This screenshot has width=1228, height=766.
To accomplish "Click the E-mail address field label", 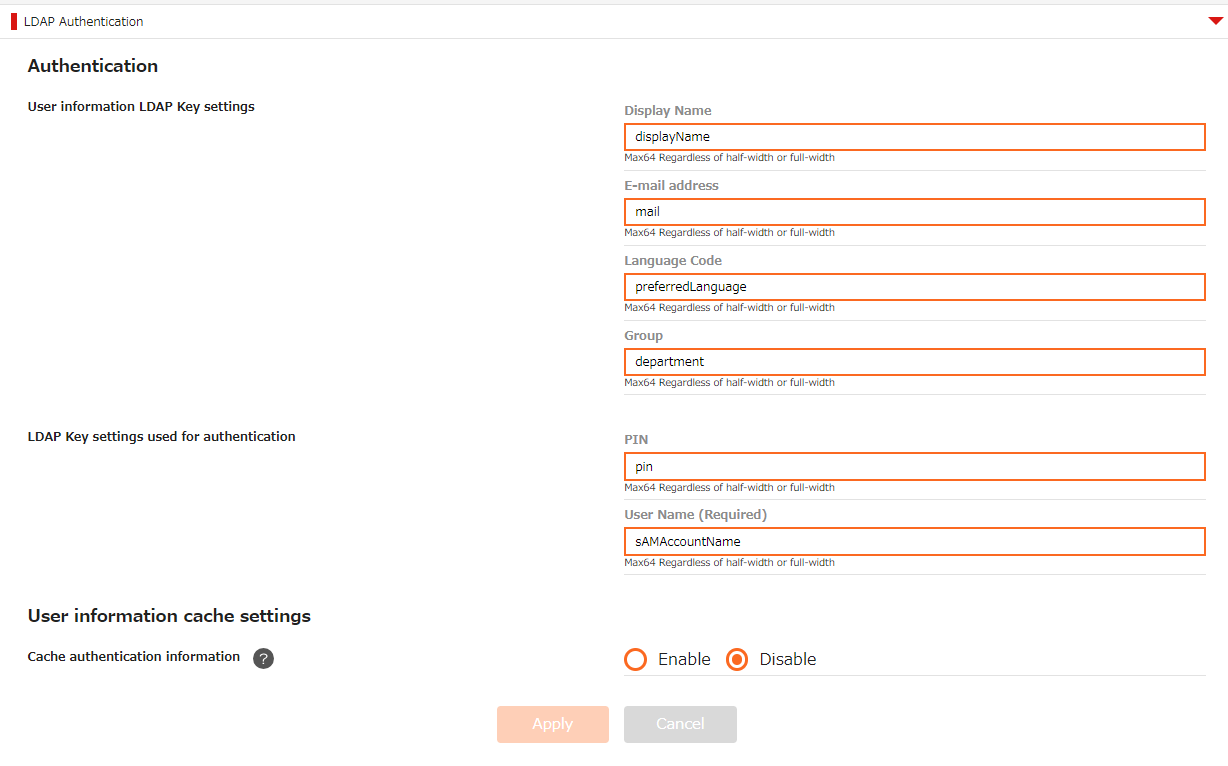I will [671, 186].
